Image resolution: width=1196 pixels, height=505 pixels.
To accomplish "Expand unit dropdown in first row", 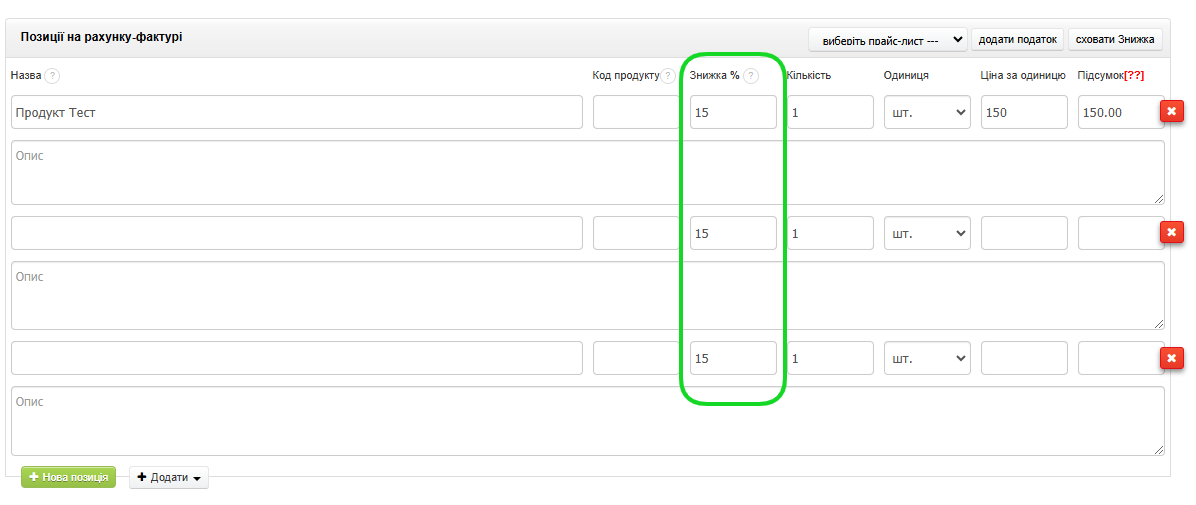I will [x=927, y=112].
